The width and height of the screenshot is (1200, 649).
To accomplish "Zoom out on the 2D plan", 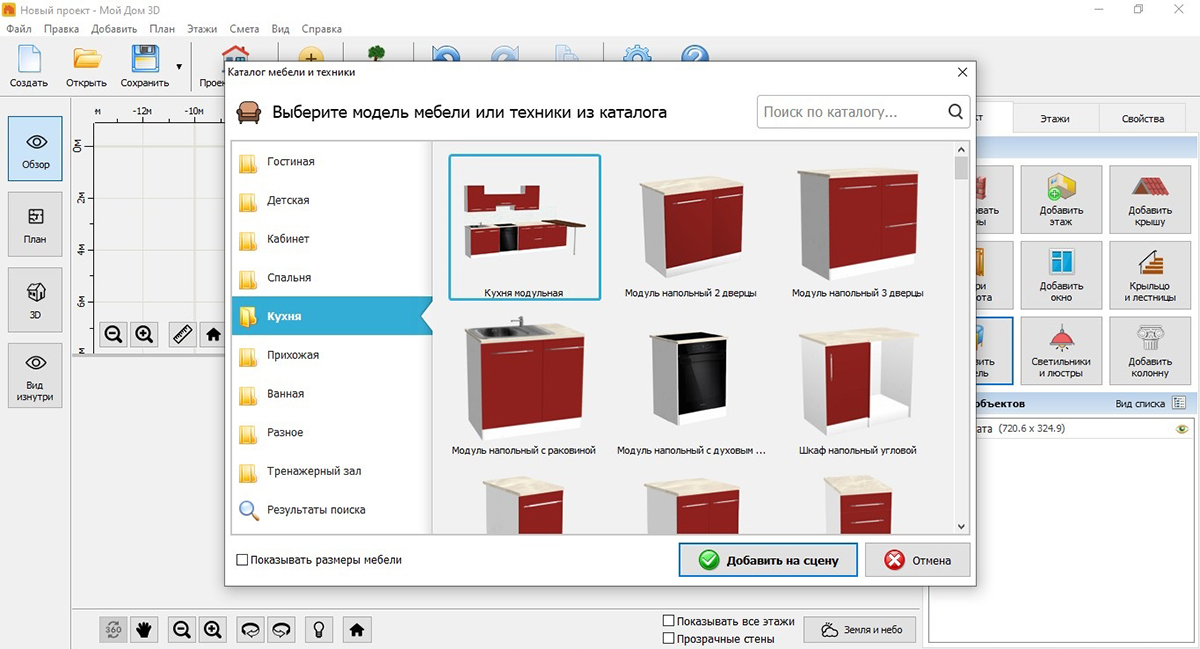I will pyautogui.click(x=113, y=334).
